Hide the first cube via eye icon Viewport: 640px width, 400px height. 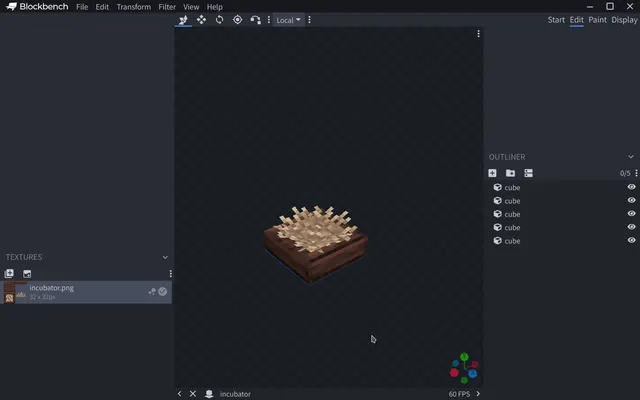pos(631,187)
